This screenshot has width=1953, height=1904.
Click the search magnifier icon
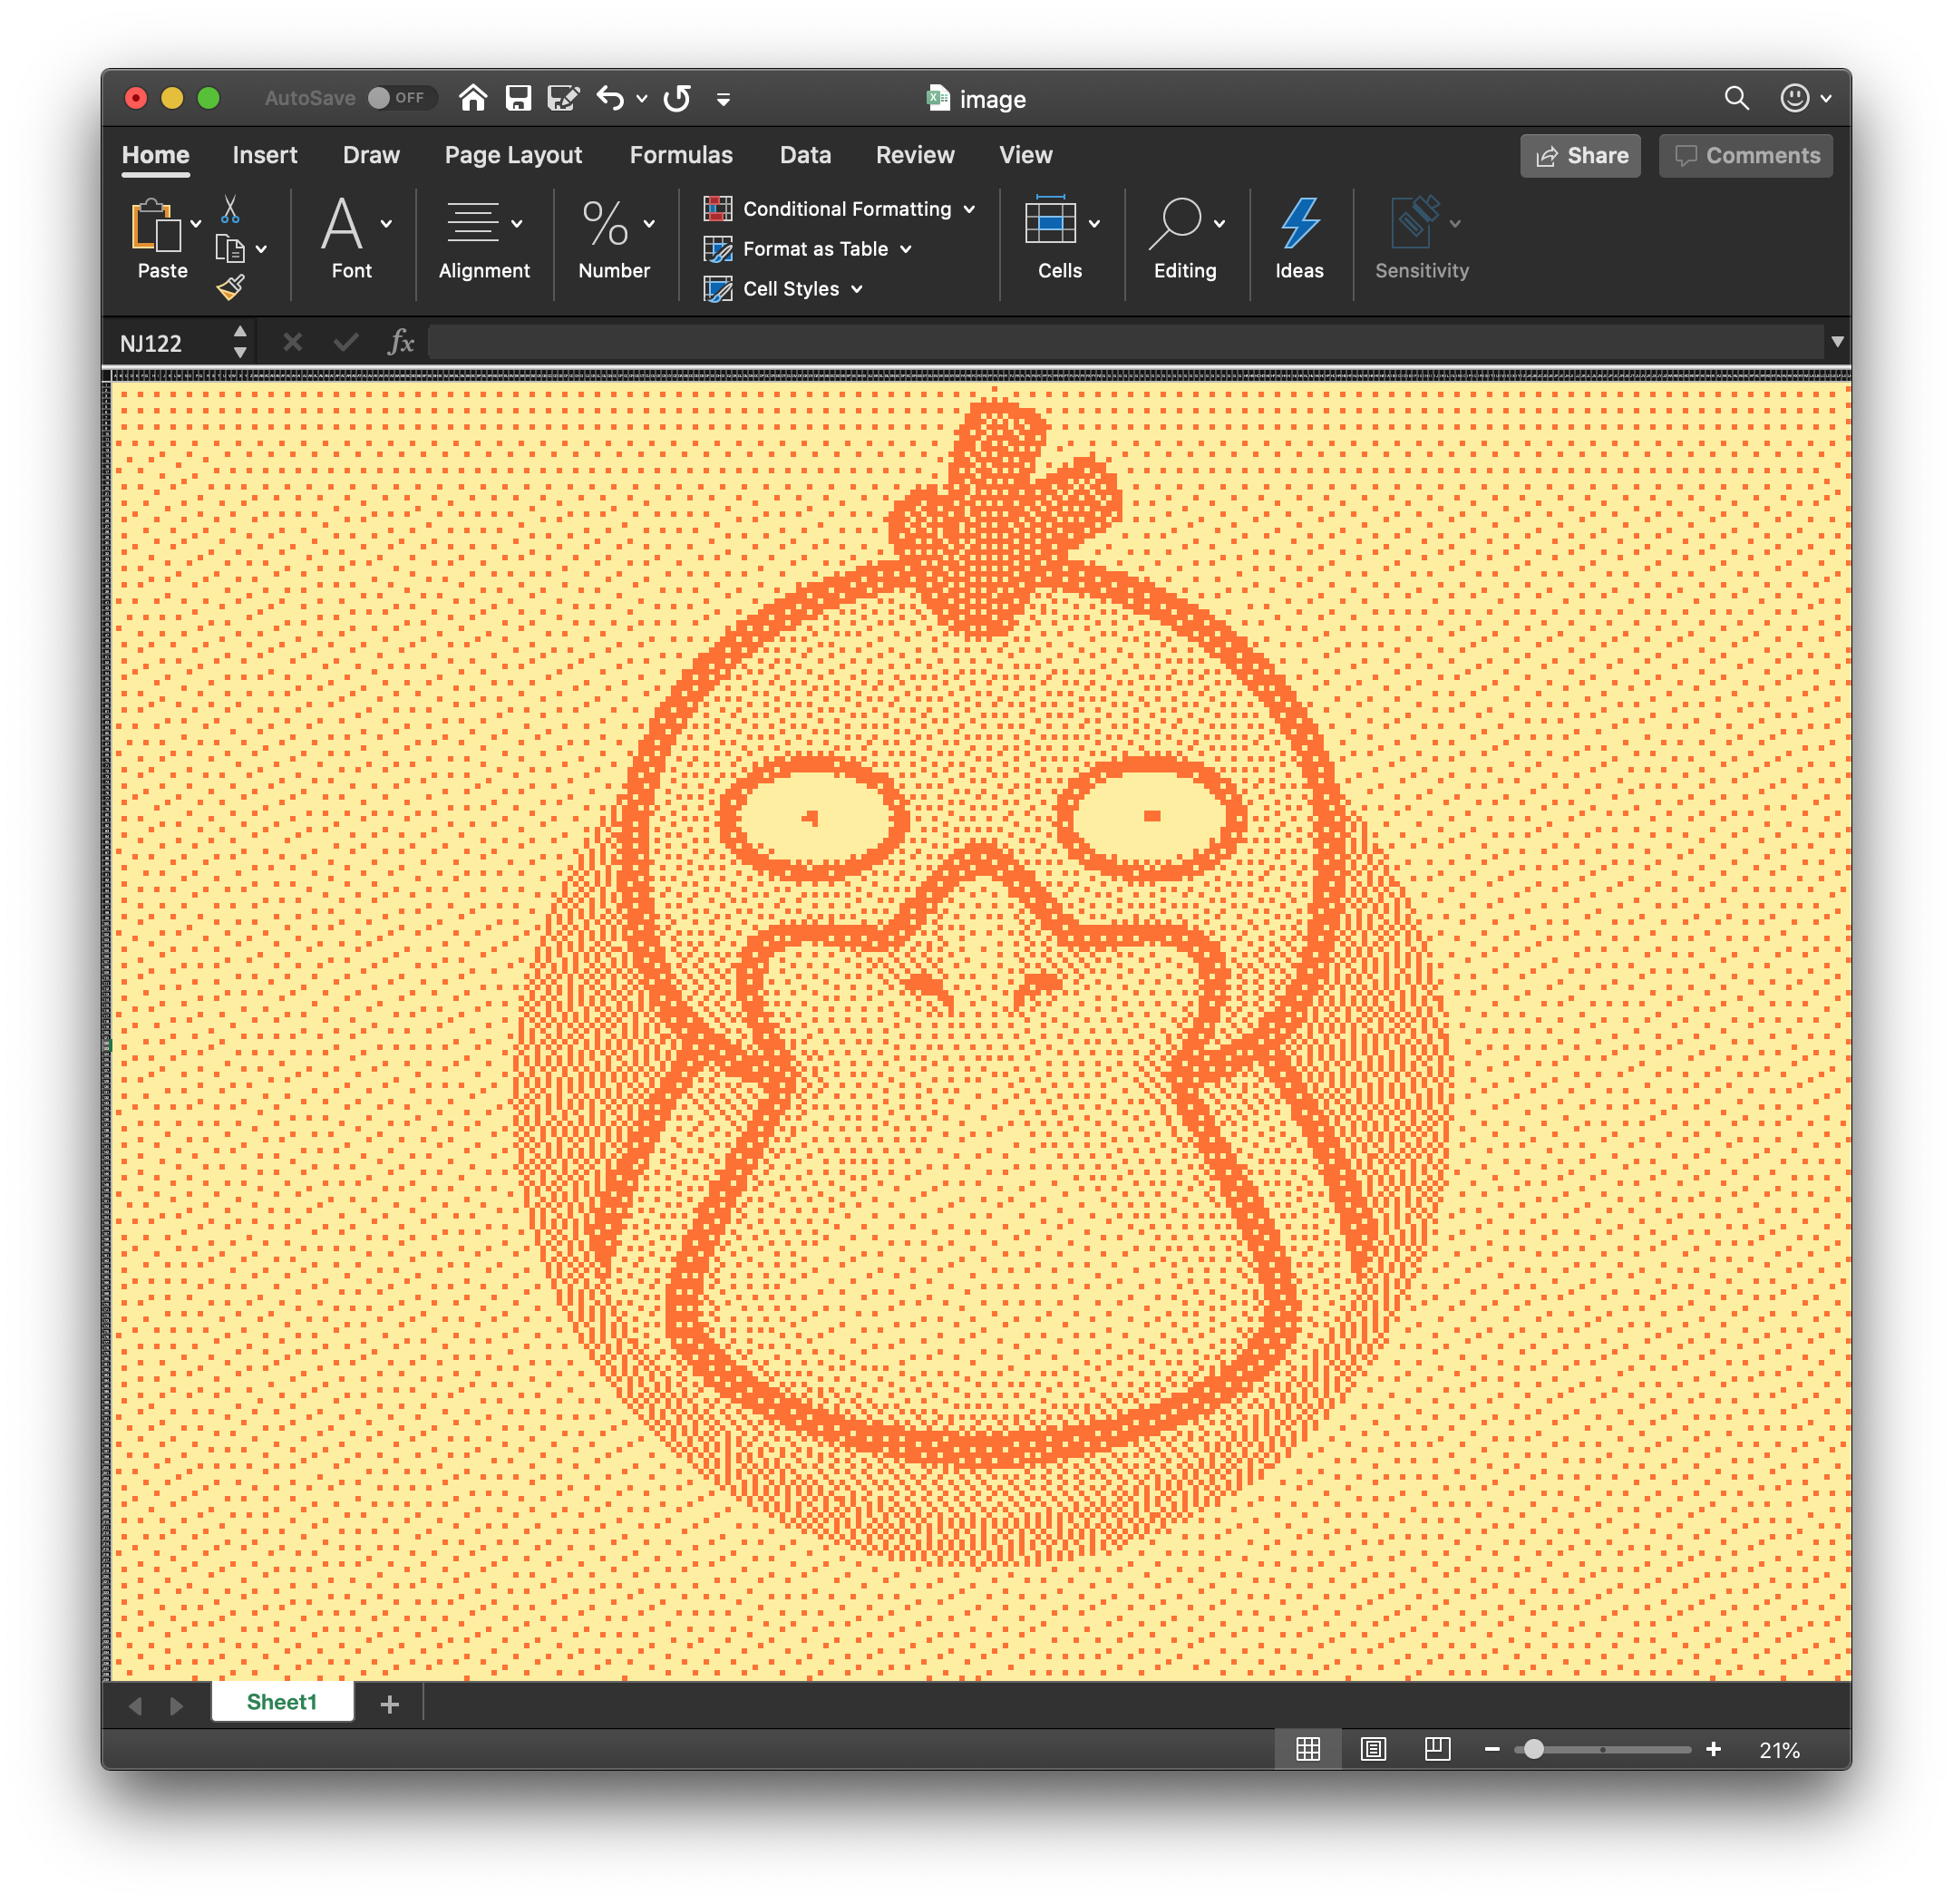click(x=1736, y=98)
